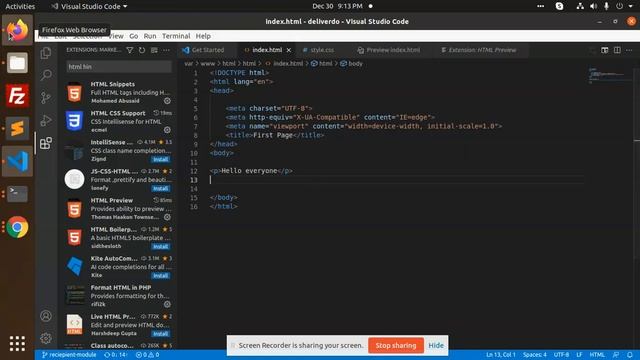Open HTML Snippets extension entry
Viewport: 640px width, 360px height.
point(118,92)
